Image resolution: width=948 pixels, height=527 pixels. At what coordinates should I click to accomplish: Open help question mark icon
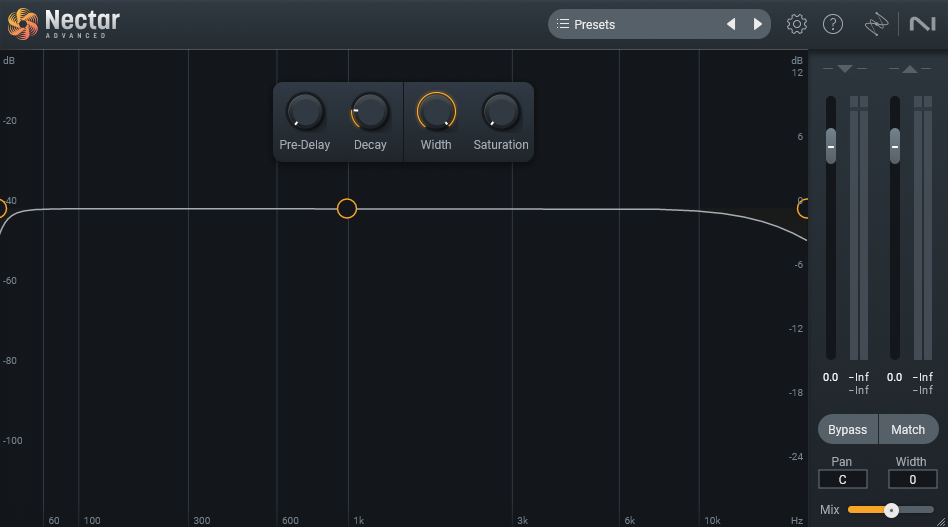833,24
